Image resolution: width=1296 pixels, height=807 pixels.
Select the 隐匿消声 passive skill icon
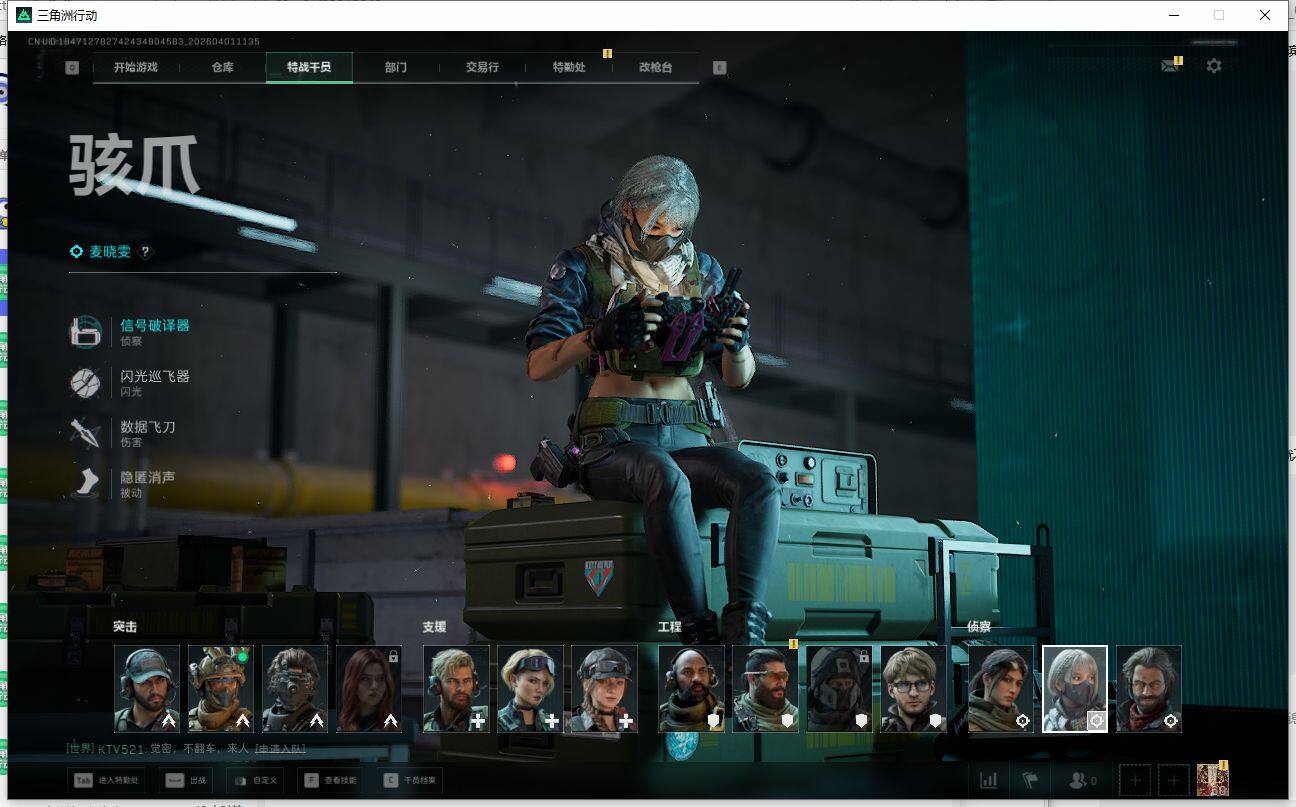pyautogui.click(x=85, y=483)
